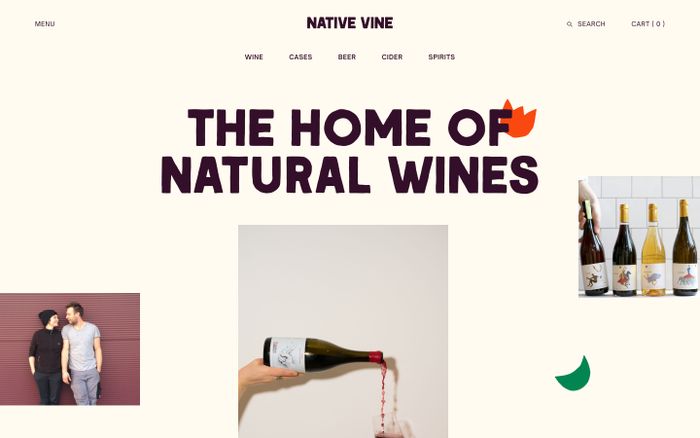Click the green leaf shape icon
Screen dimensions: 700x438
pyautogui.click(x=573, y=374)
